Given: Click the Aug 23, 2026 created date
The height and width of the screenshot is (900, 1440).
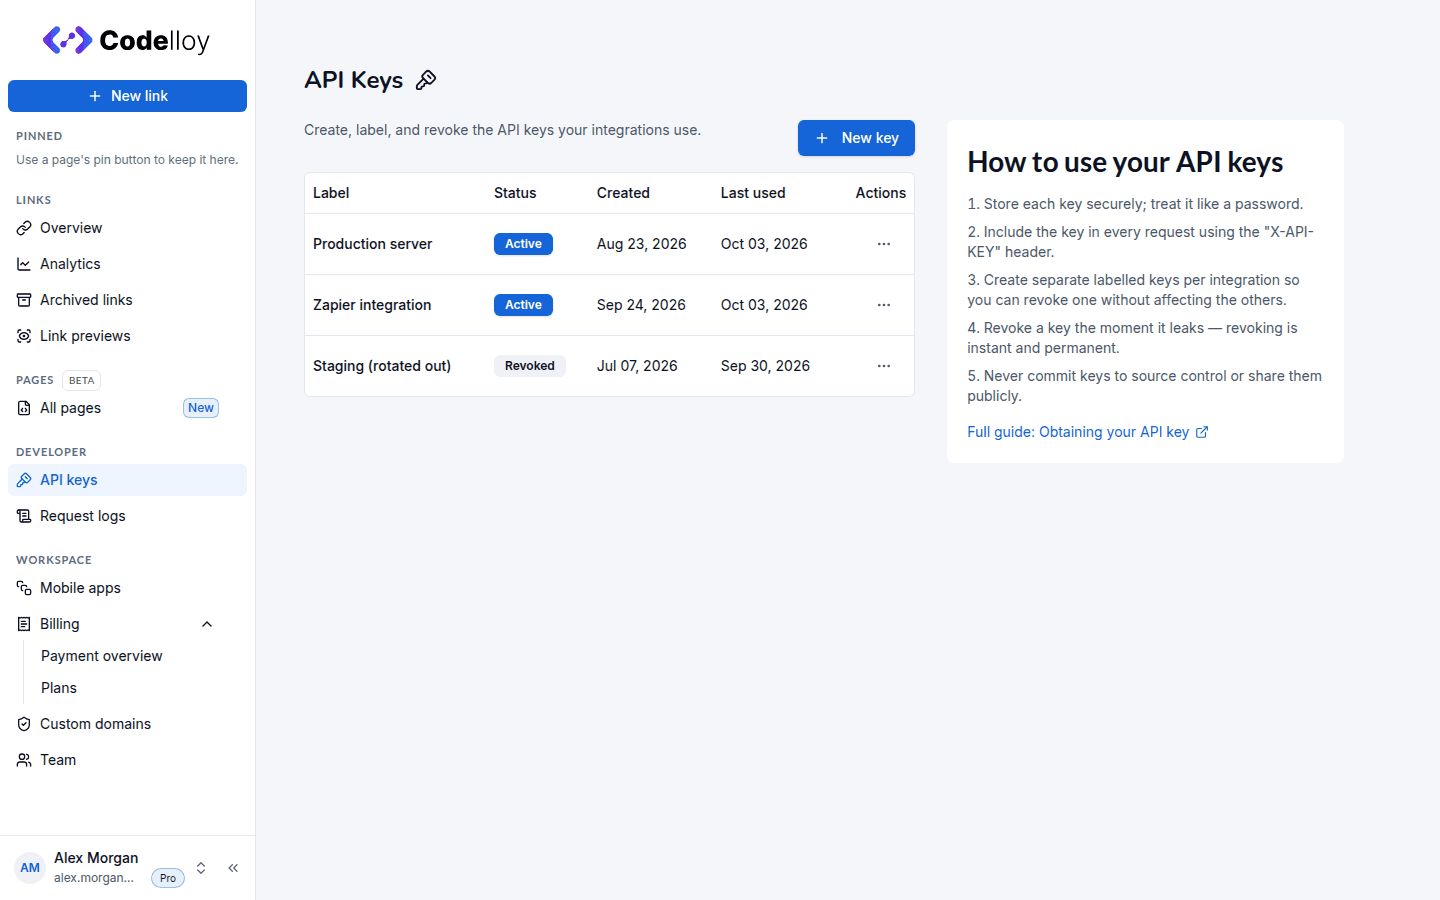Looking at the screenshot, I should [642, 244].
